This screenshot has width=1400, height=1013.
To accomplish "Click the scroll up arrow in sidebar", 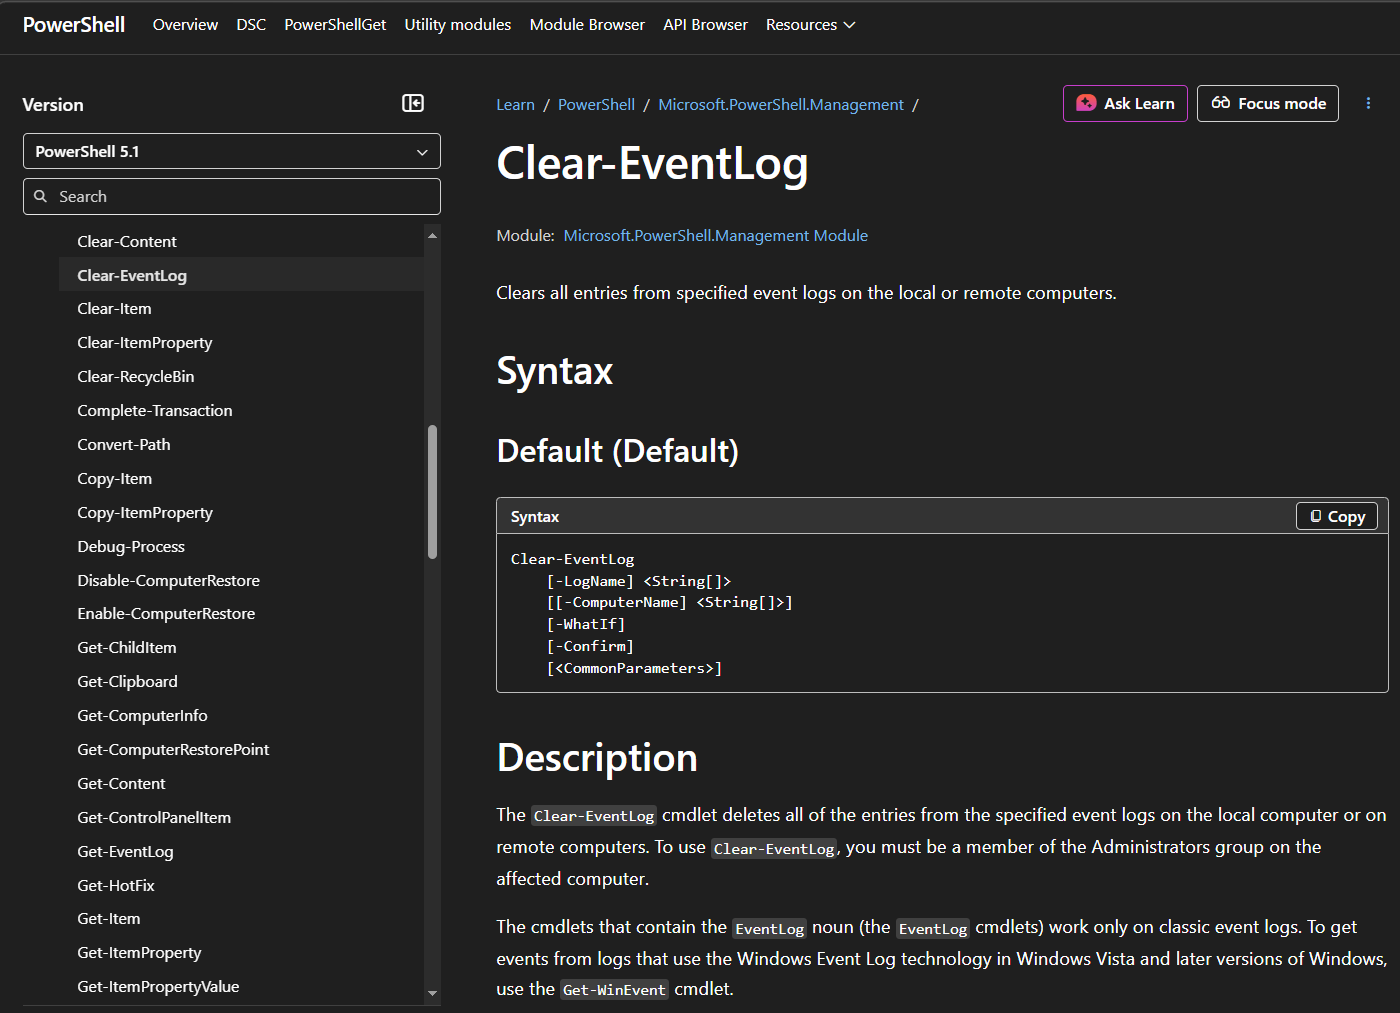I will pyautogui.click(x=432, y=236).
